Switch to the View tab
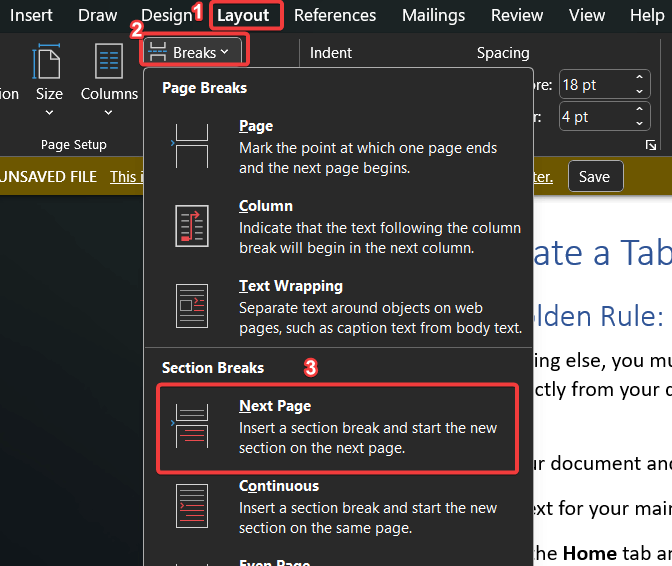 pos(586,15)
